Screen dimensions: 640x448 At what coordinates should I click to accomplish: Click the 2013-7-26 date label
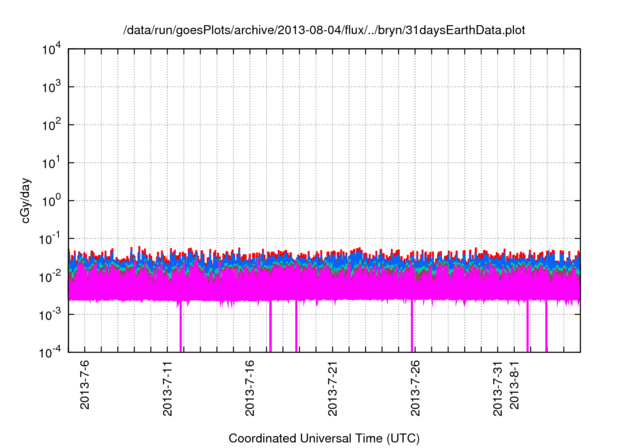(415, 388)
